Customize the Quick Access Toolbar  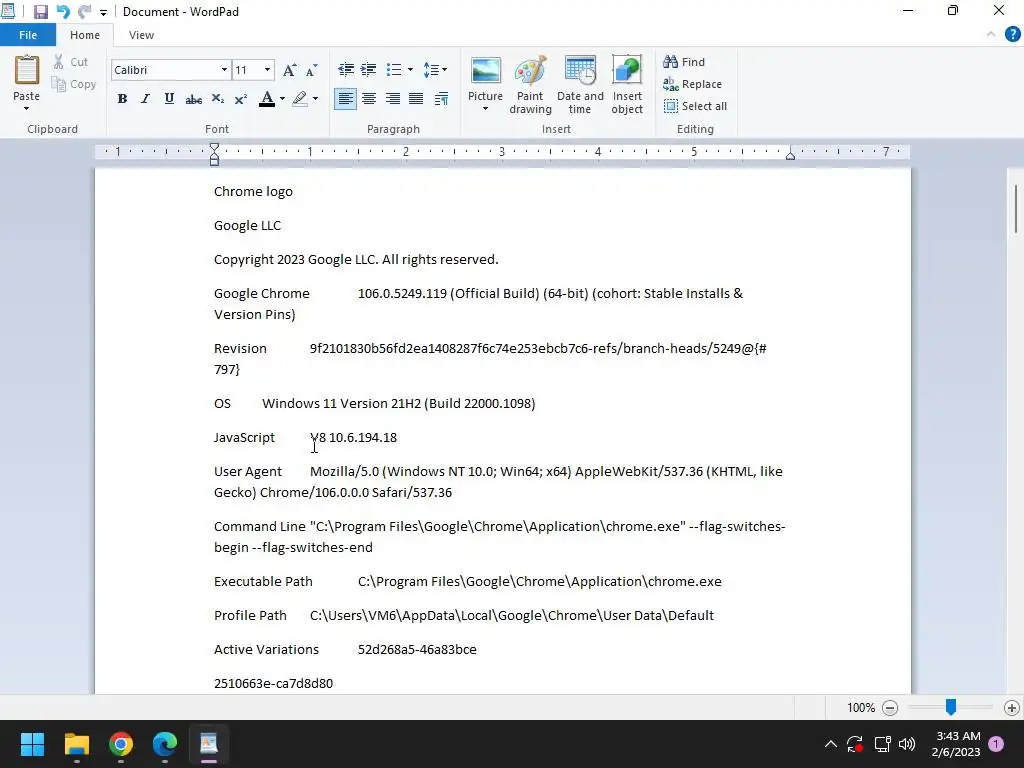tap(103, 12)
